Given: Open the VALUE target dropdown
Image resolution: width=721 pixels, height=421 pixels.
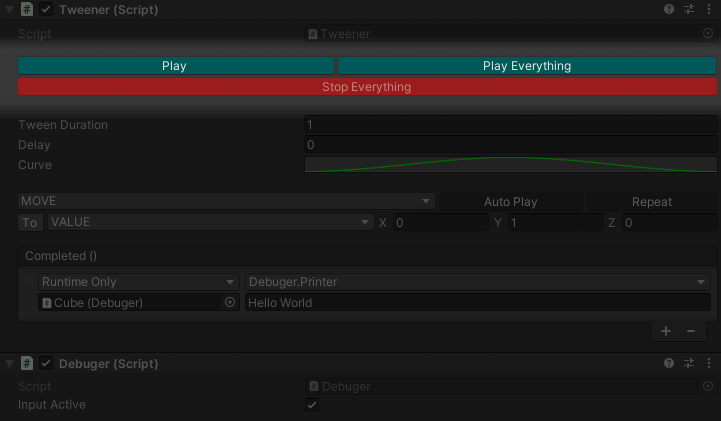Looking at the screenshot, I should coord(211,222).
